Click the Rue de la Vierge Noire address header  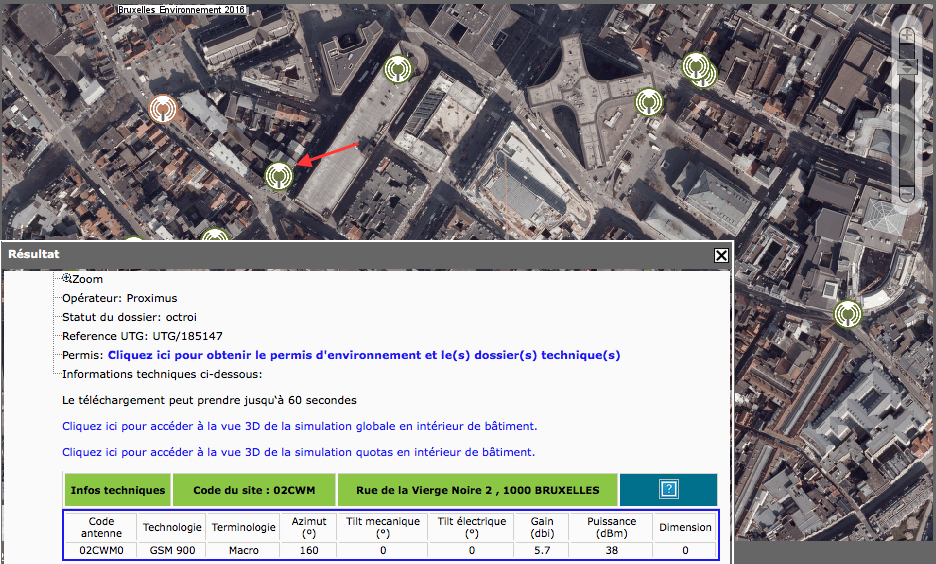coord(478,490)
